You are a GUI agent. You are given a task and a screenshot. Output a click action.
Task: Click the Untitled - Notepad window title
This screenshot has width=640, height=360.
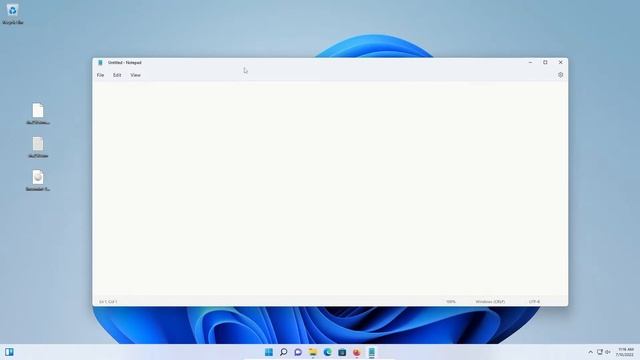click(124, 62)
